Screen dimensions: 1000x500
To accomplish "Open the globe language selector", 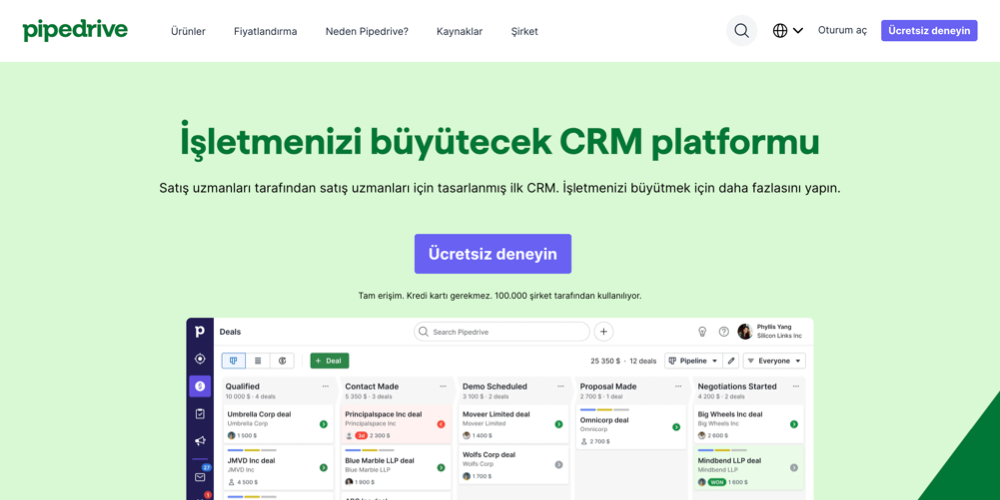I will 788,31.
